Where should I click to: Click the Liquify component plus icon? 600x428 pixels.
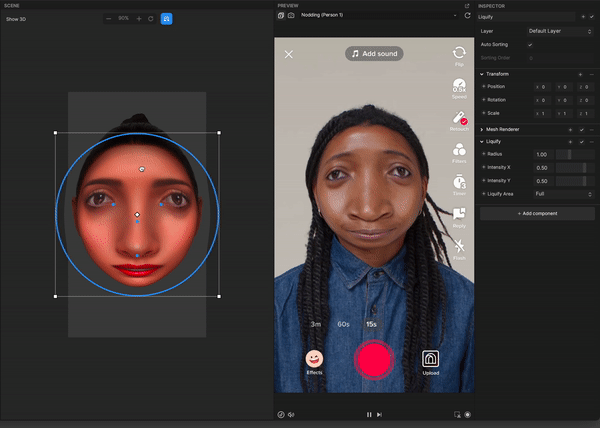(570, 142)
